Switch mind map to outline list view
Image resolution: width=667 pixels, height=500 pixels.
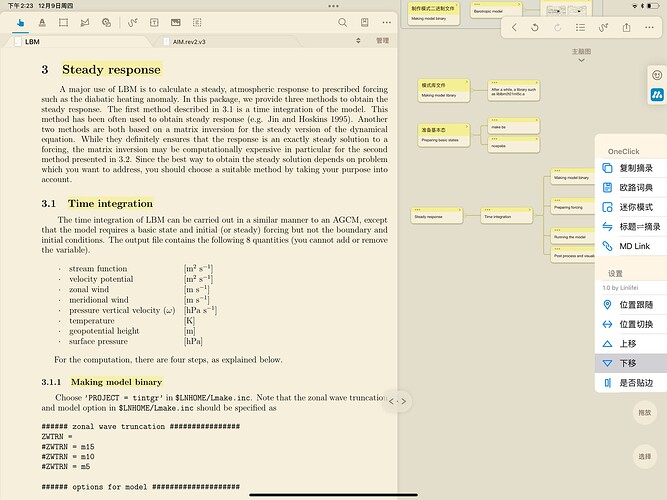point(580,28)
